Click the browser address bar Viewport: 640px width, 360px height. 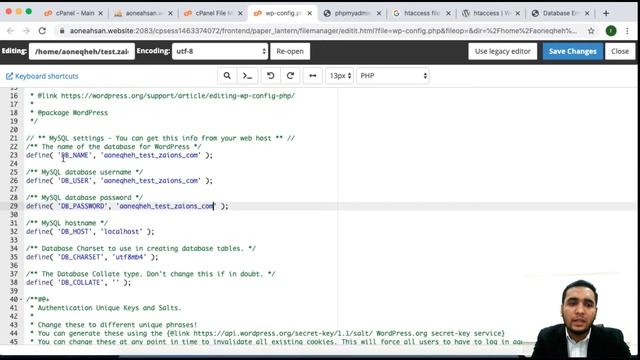point(324,31)
